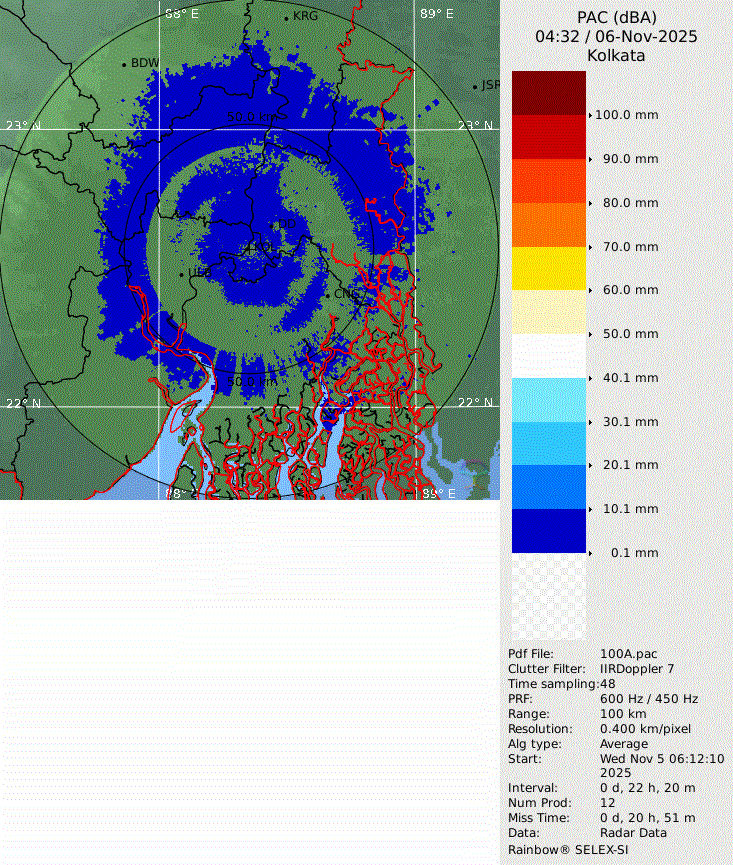
Task: Click the 100A.pac file name text
Action: [x=629, y=654]
